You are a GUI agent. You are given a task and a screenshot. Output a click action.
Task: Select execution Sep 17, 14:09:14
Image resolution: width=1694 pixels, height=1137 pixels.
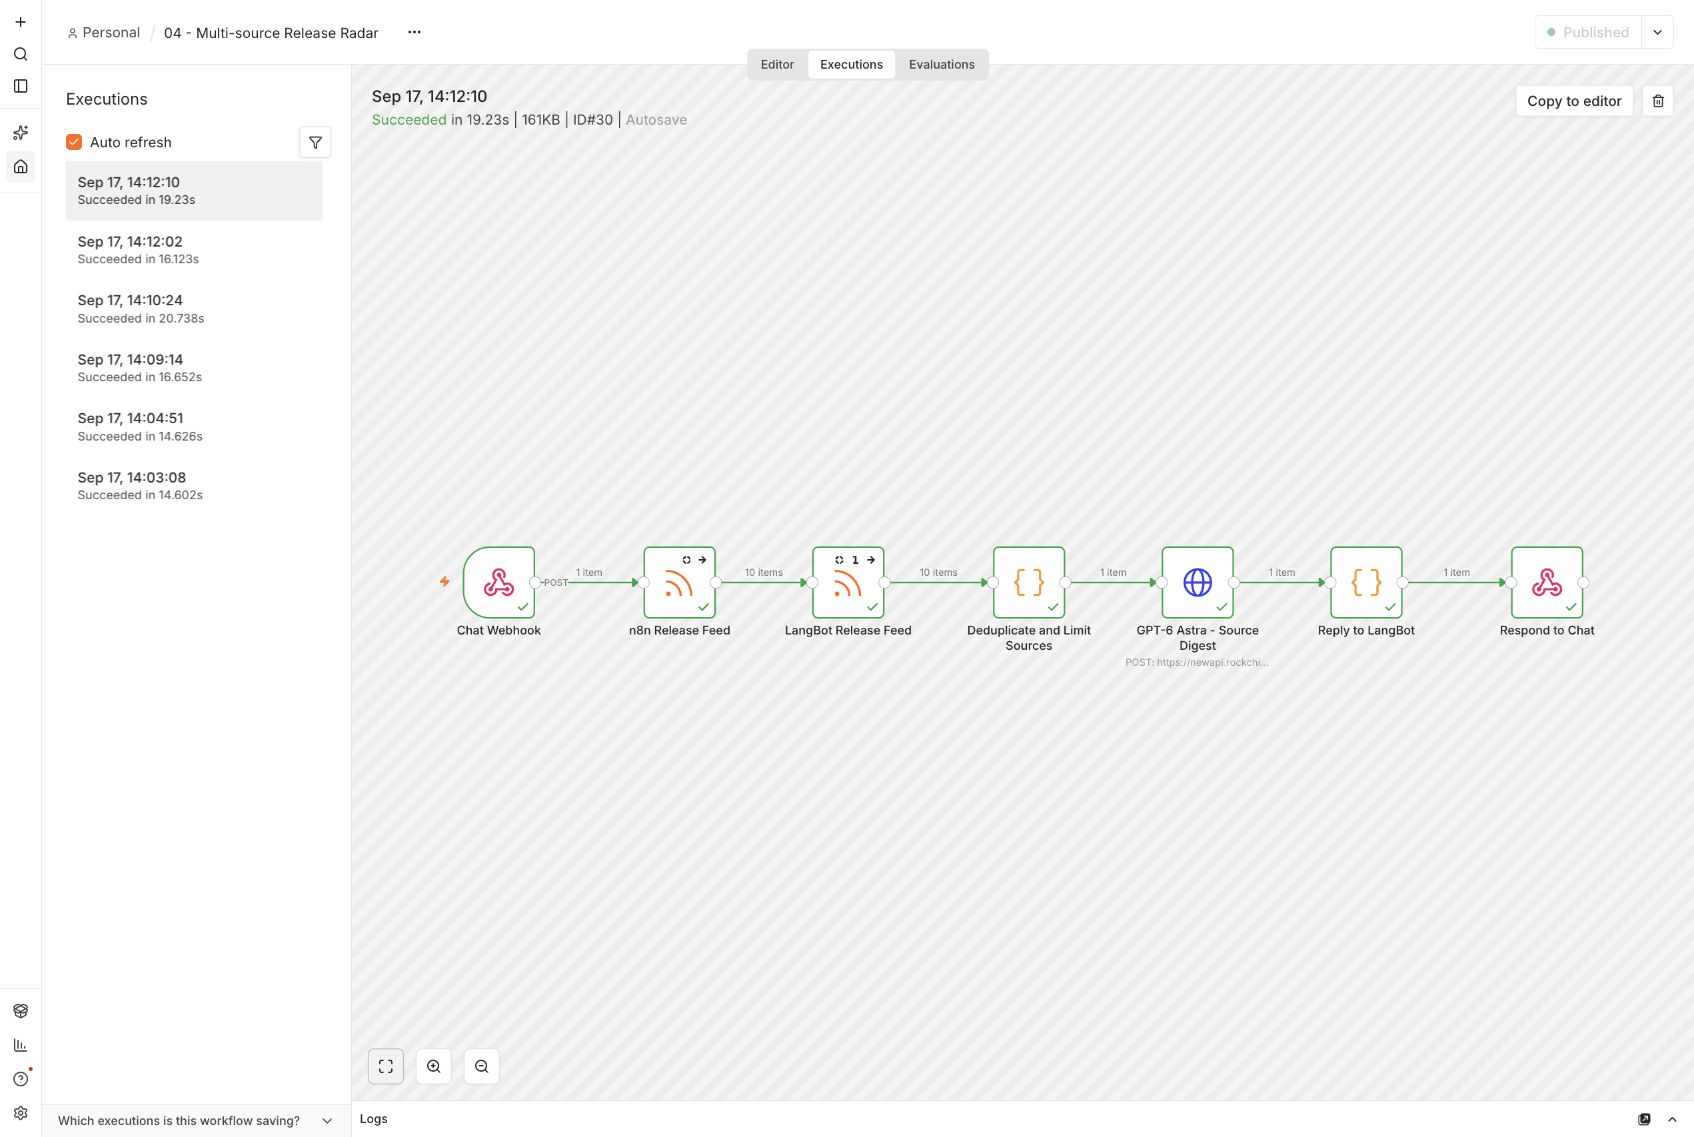point(194,368)
